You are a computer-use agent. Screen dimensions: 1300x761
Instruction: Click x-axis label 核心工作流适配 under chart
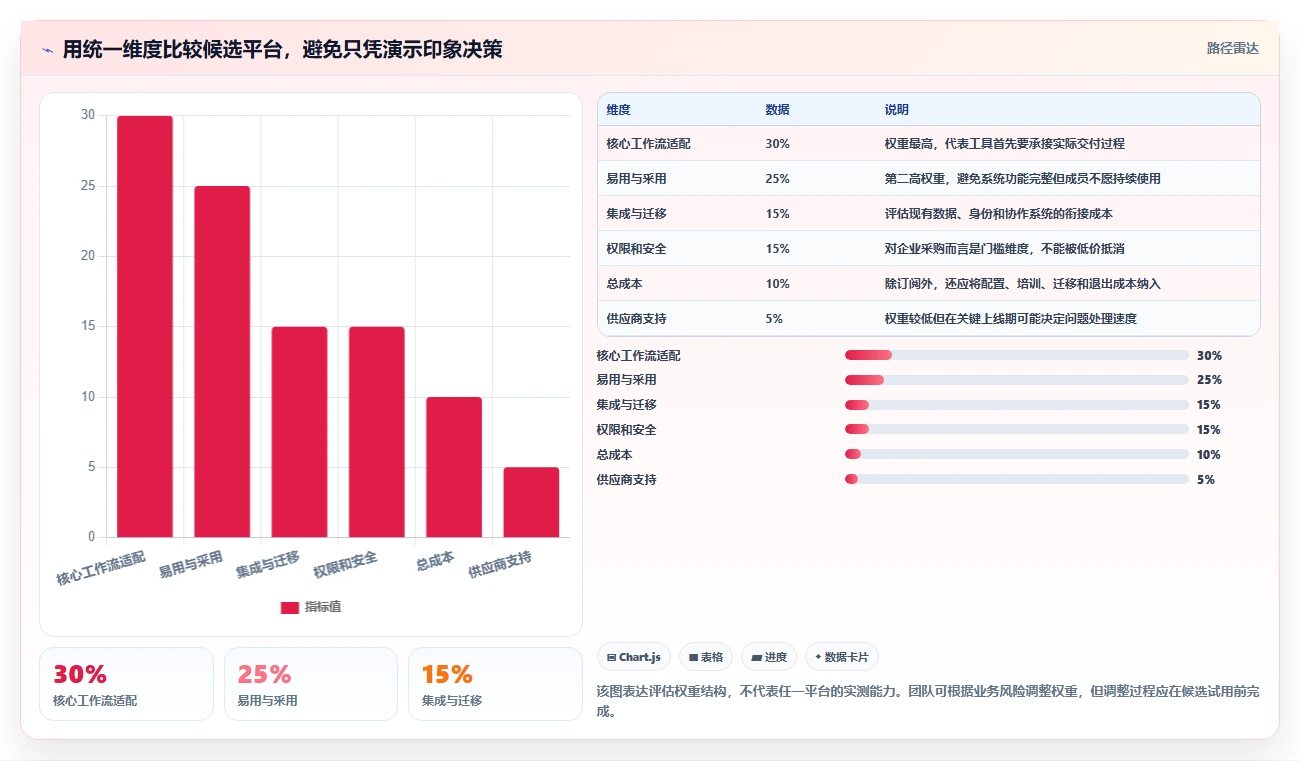[x=101, y=567]
